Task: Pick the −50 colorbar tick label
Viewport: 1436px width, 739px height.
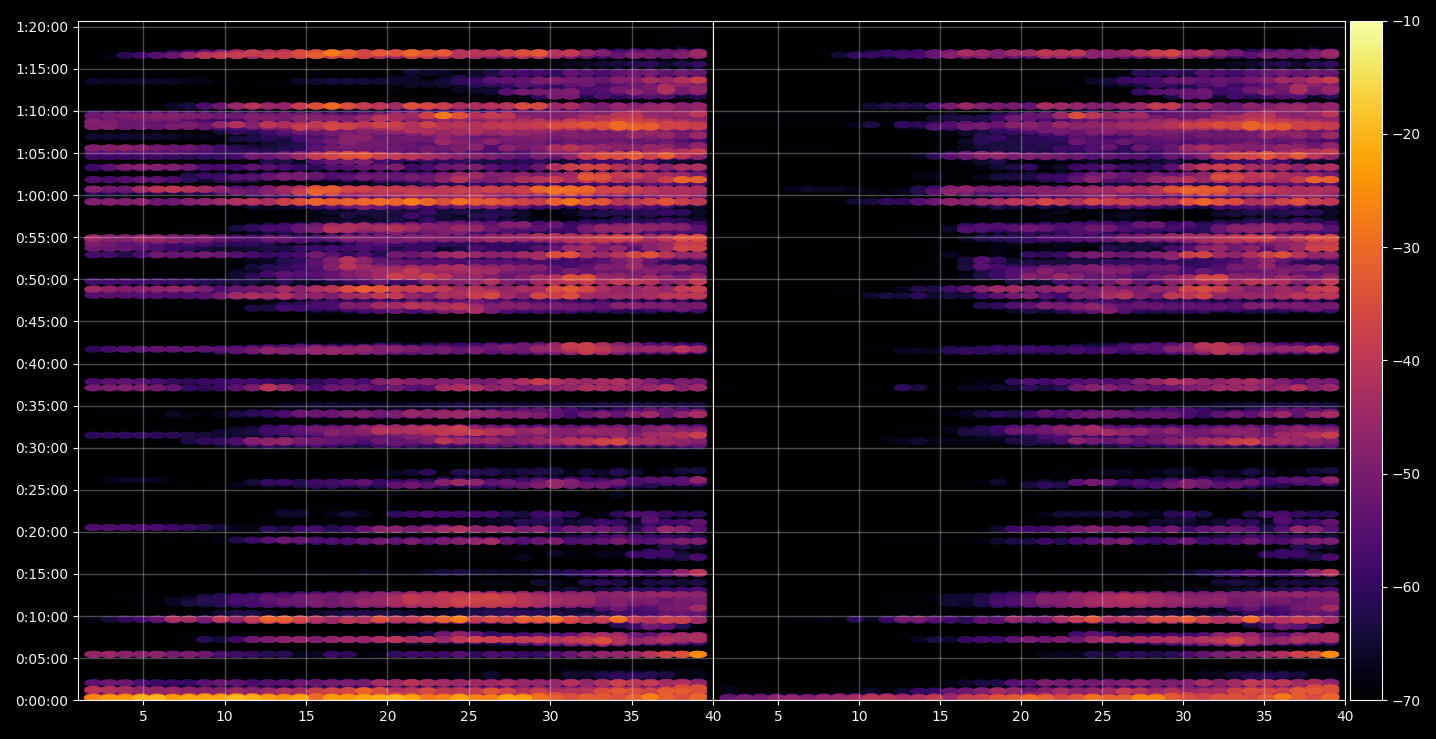Action: [1405, 474]
